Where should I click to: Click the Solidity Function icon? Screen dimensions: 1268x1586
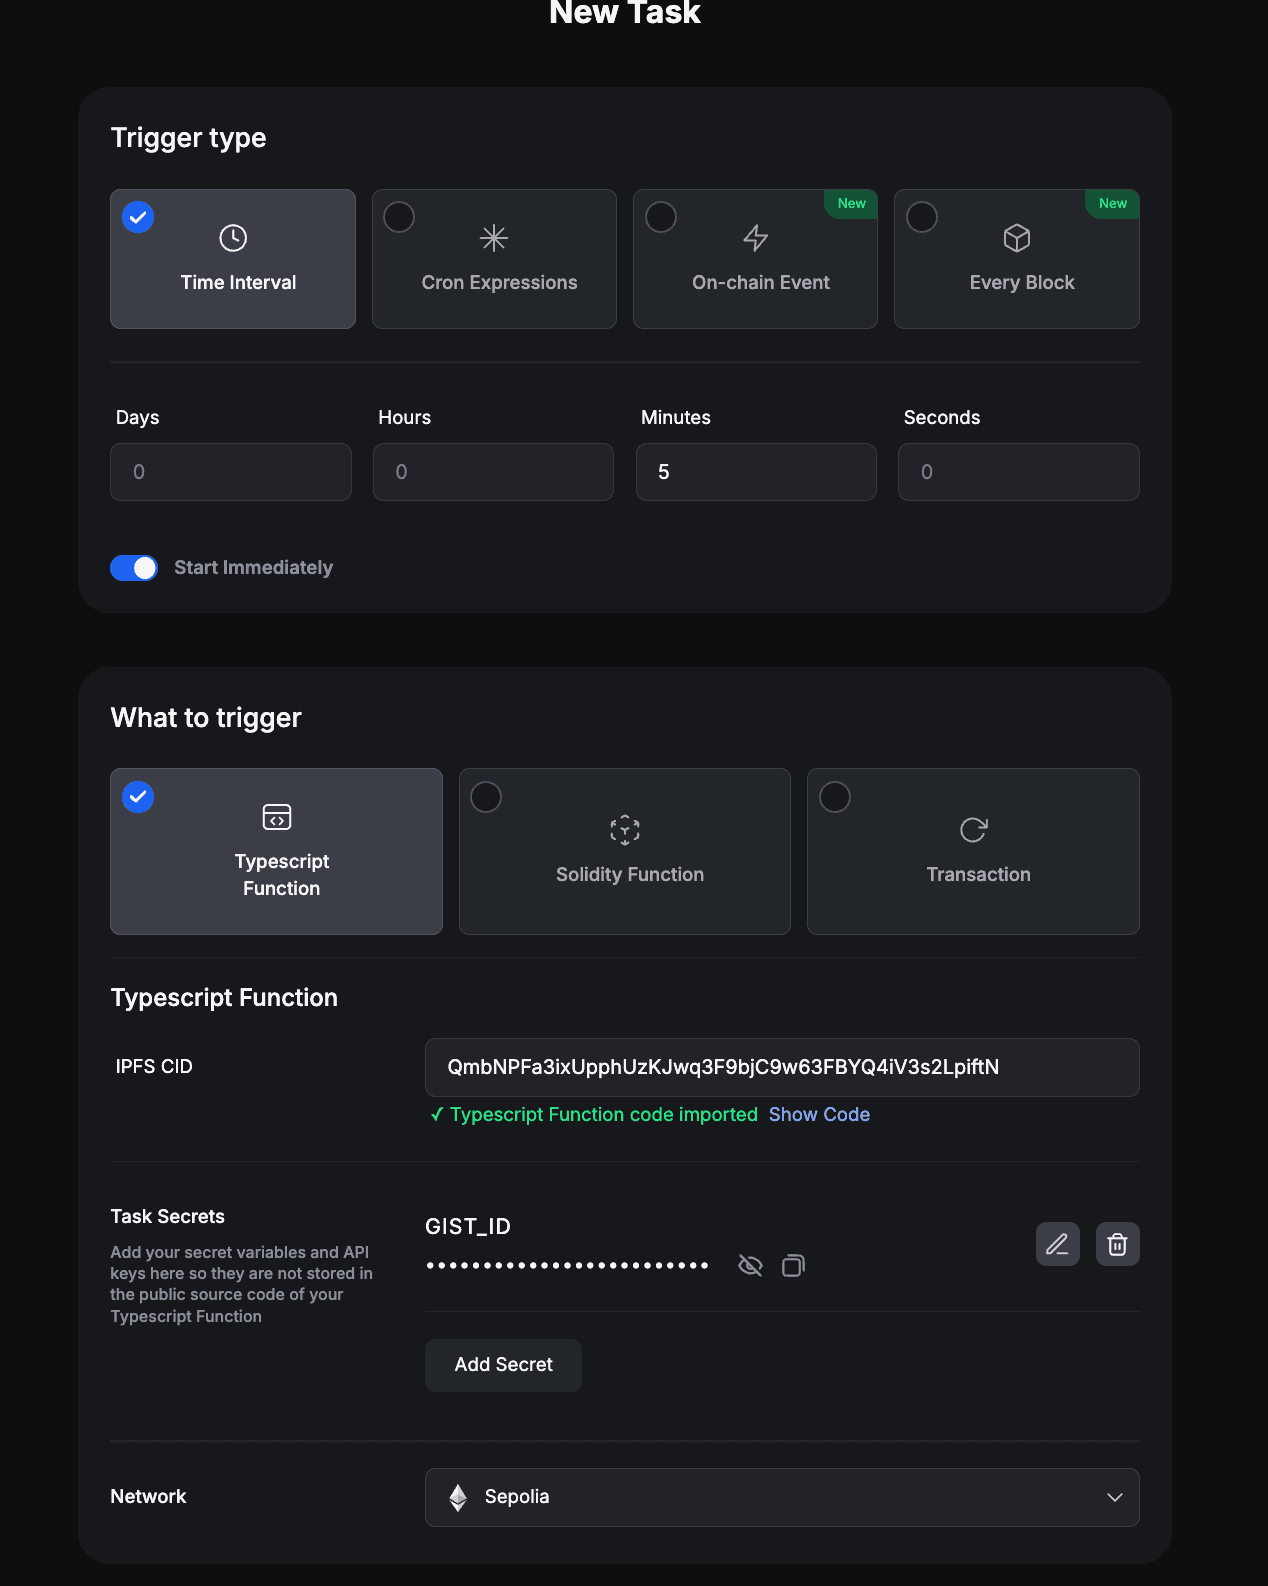(625, 830)
